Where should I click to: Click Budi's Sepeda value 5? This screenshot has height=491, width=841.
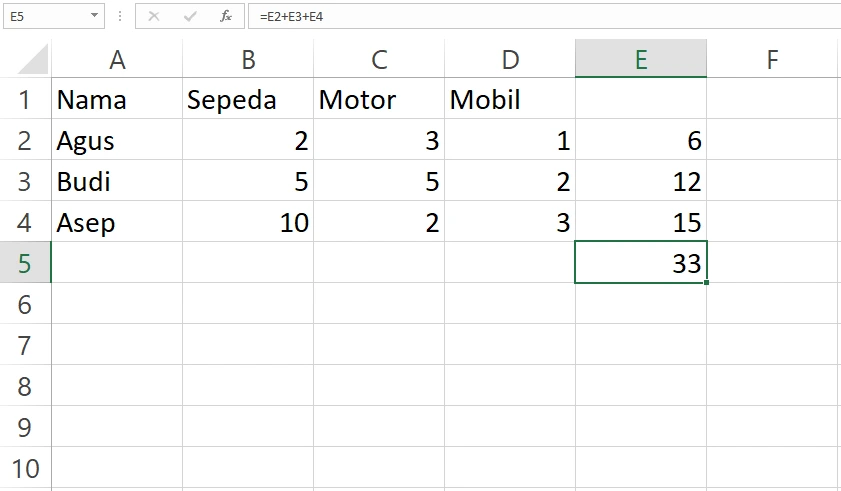click(x=248, y=181)
